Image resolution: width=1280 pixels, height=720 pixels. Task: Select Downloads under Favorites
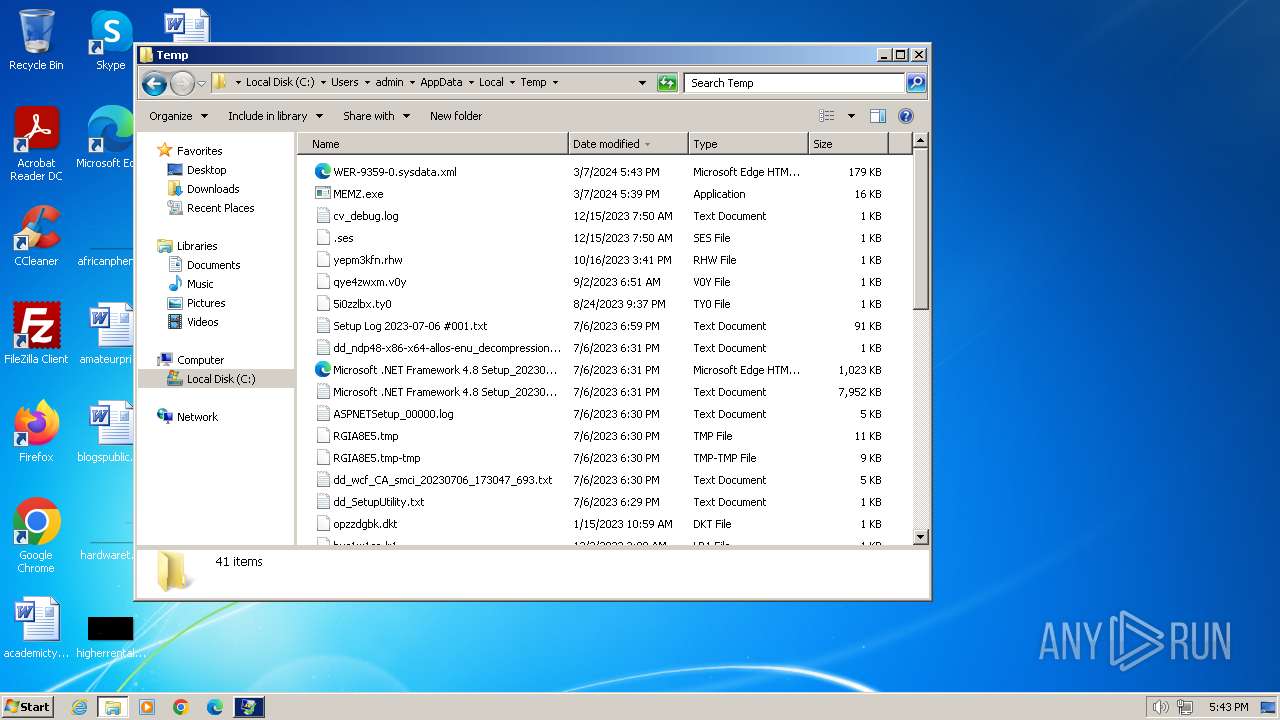click(213, 189)
